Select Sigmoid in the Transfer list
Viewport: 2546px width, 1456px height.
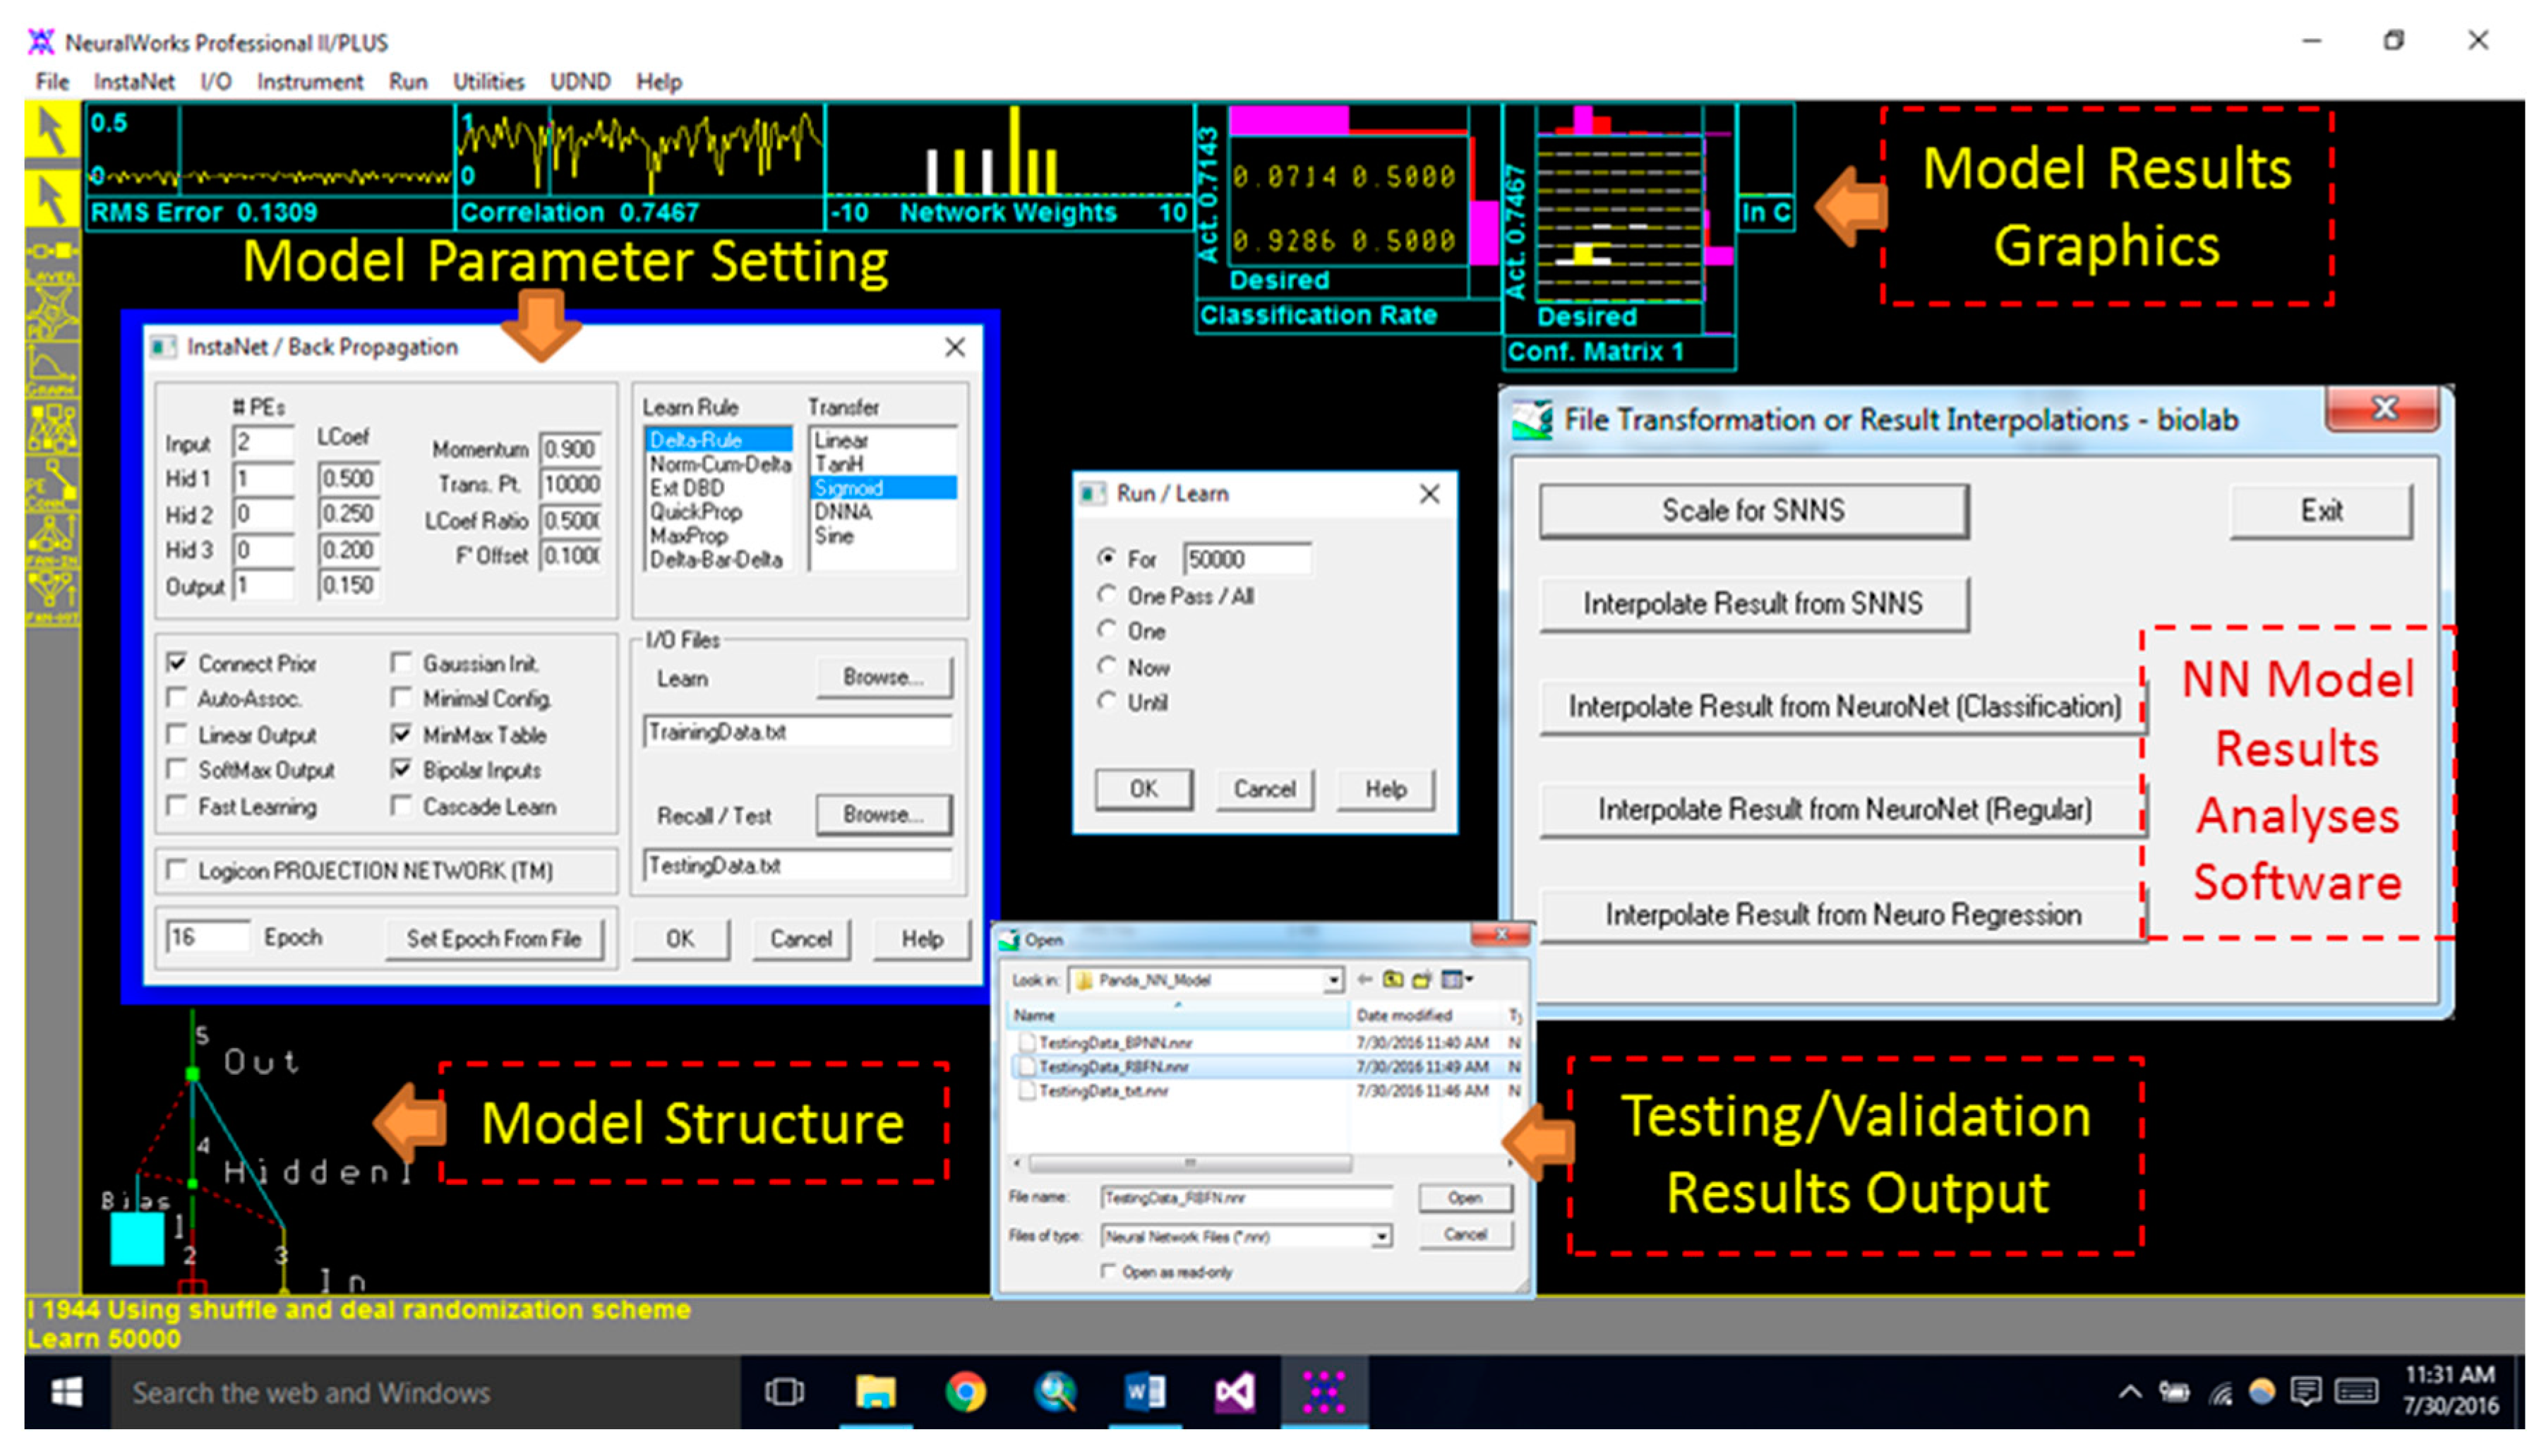tap(849, 488)
